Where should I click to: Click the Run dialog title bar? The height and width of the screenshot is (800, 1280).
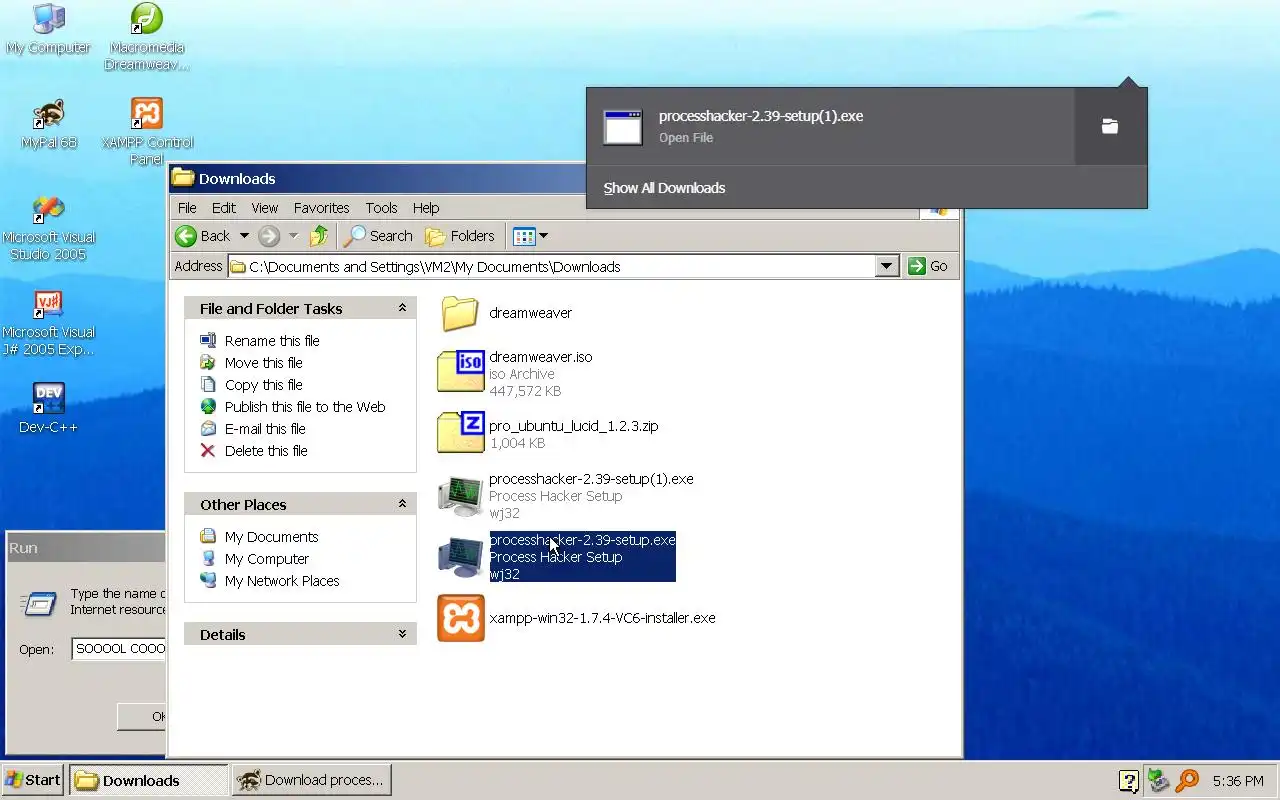84,548
